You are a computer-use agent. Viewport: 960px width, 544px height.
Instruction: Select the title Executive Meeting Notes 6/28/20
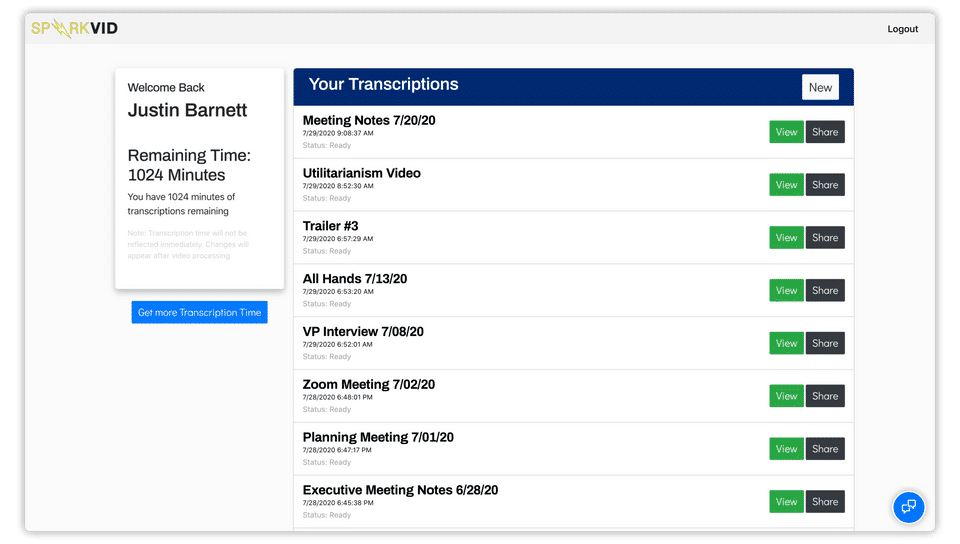[400, 490]
